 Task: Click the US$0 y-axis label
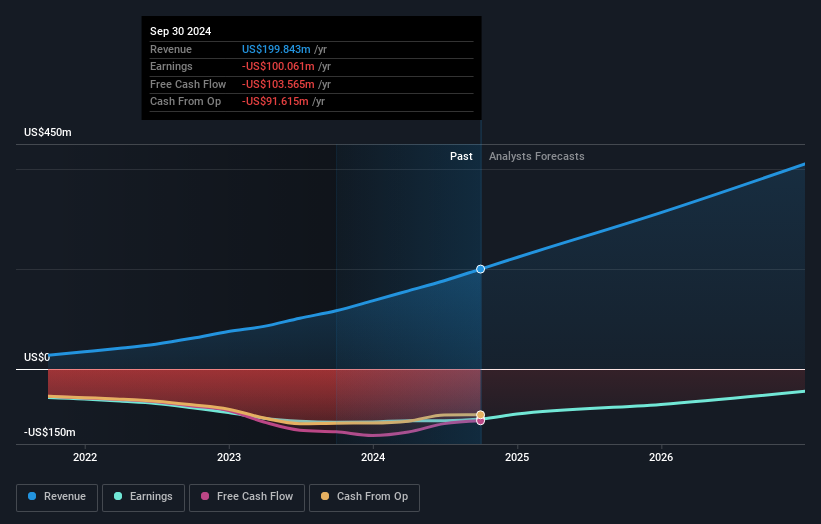[x=37, y=357]
